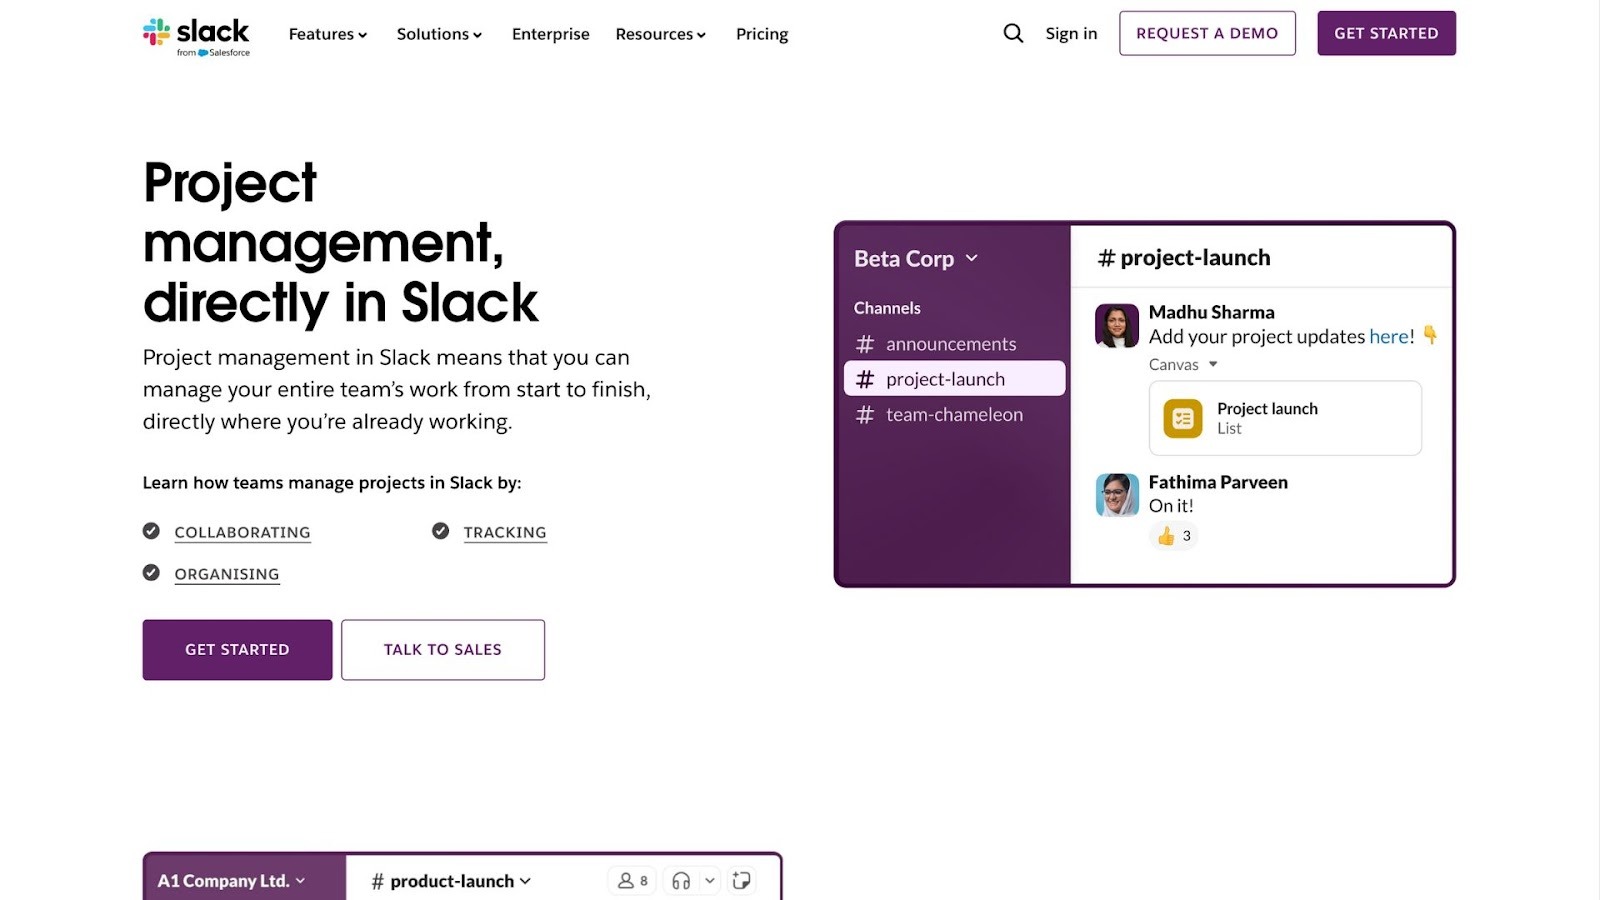Viewport: 1600px width, 900px height.
Task: Click the here link in Madhu's message
Action: click(1390, 337)
